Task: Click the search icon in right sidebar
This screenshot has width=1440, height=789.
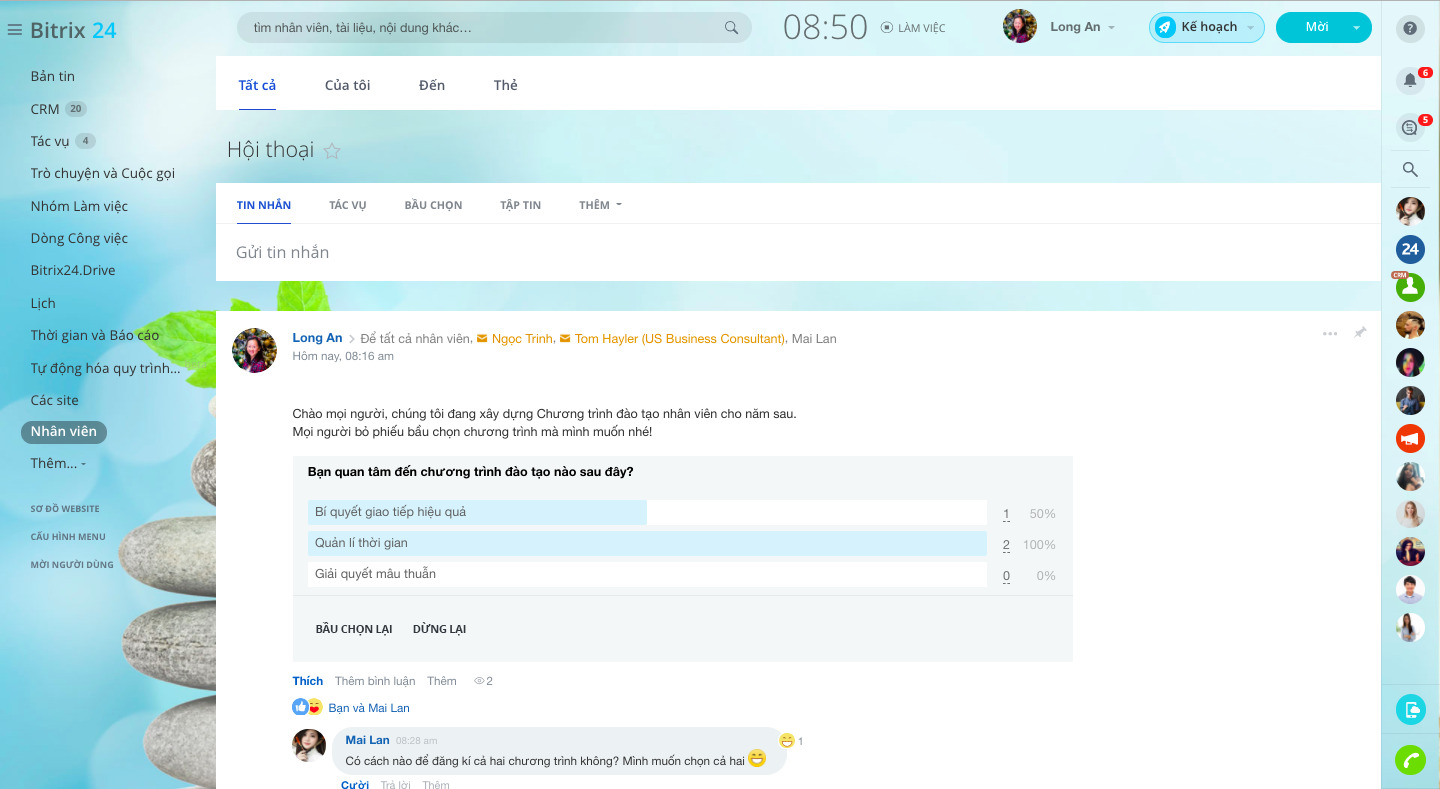Action: (1410, 170)
